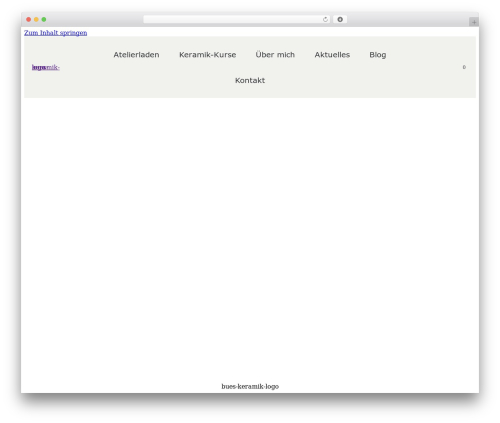Follow the 'Zum Inhalt springen' link
The height and width of the screenshot is (423, 500).
pos(55,33)
